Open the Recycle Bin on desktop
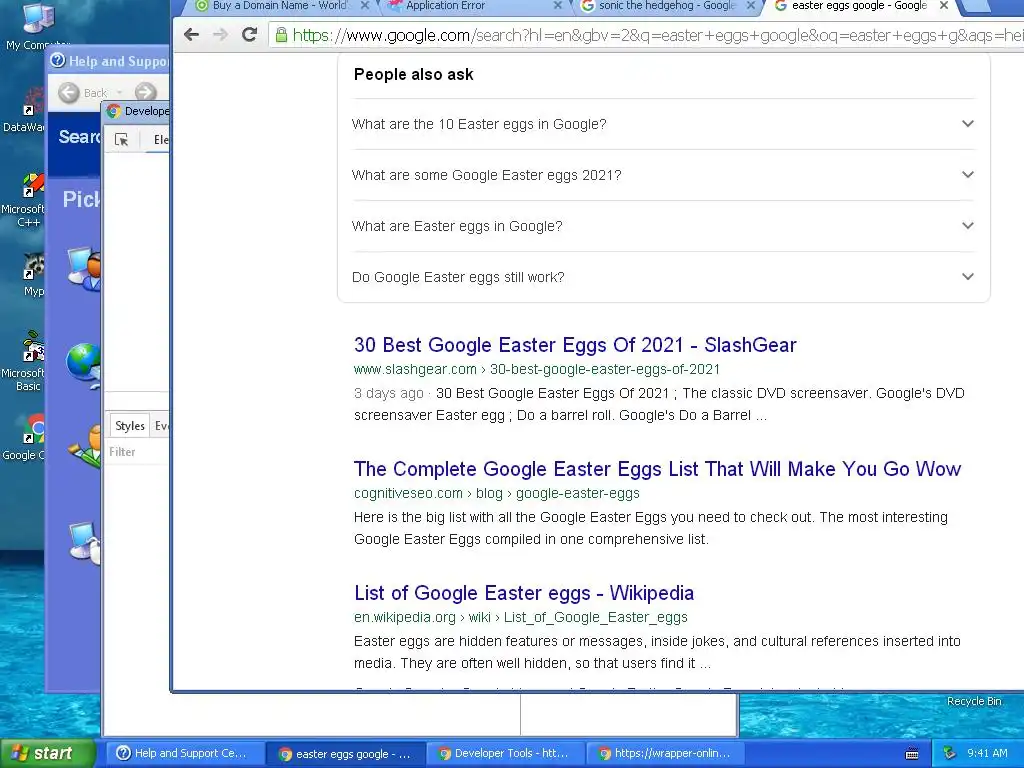This screenshot has height=768, width=1024. [974, 701]
